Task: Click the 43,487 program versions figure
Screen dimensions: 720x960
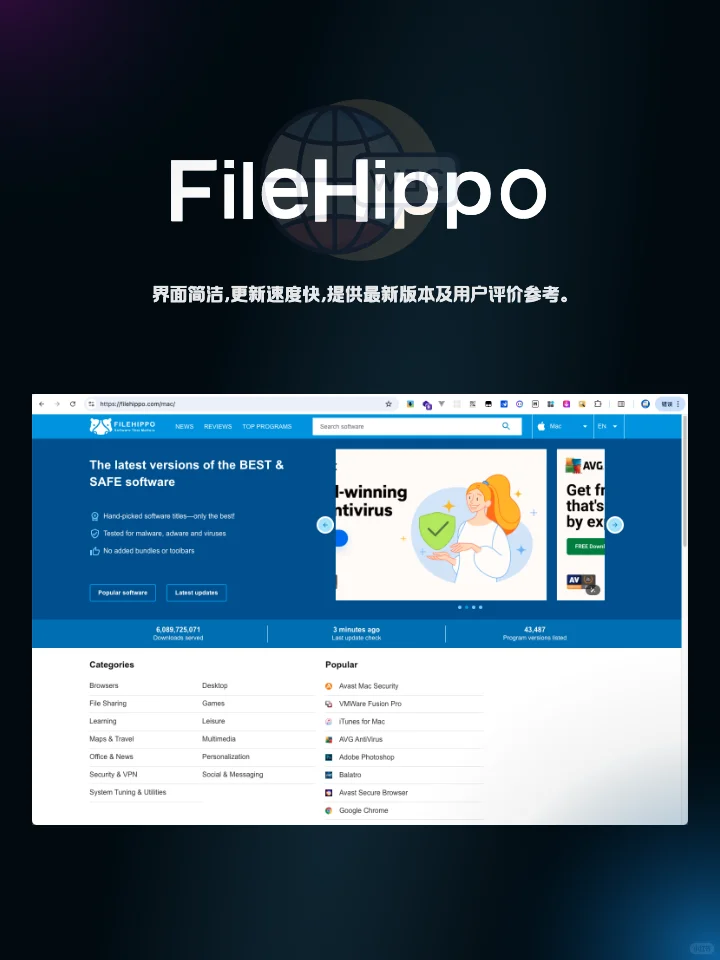Action: [x=534, y=629]
